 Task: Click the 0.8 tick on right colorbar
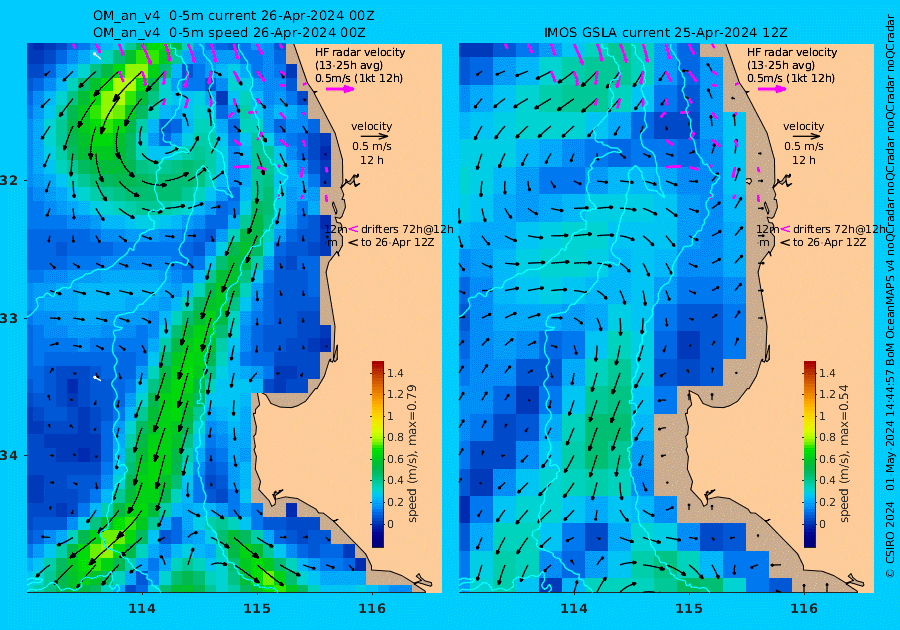tap(827, 437)
